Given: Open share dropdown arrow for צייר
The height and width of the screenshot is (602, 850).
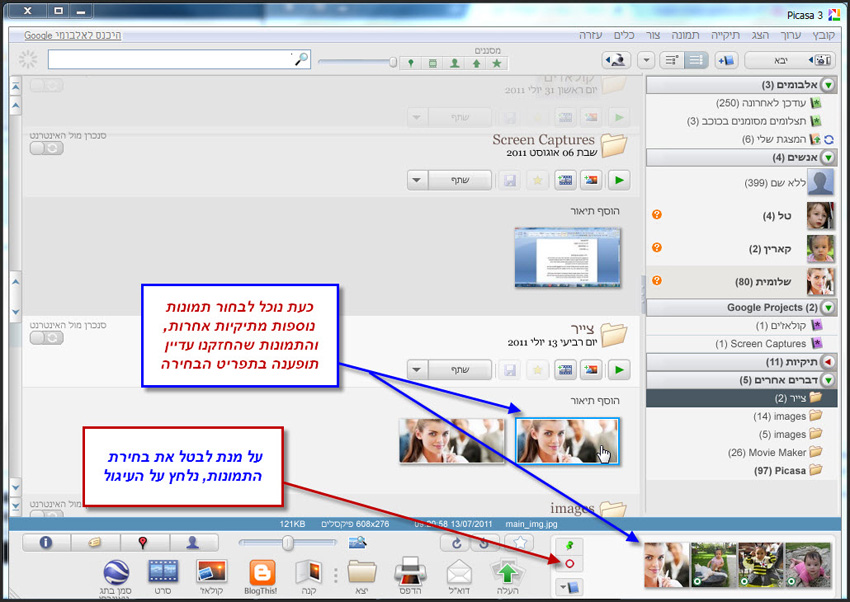Looking at the screenshot, I should pos(417,370).
